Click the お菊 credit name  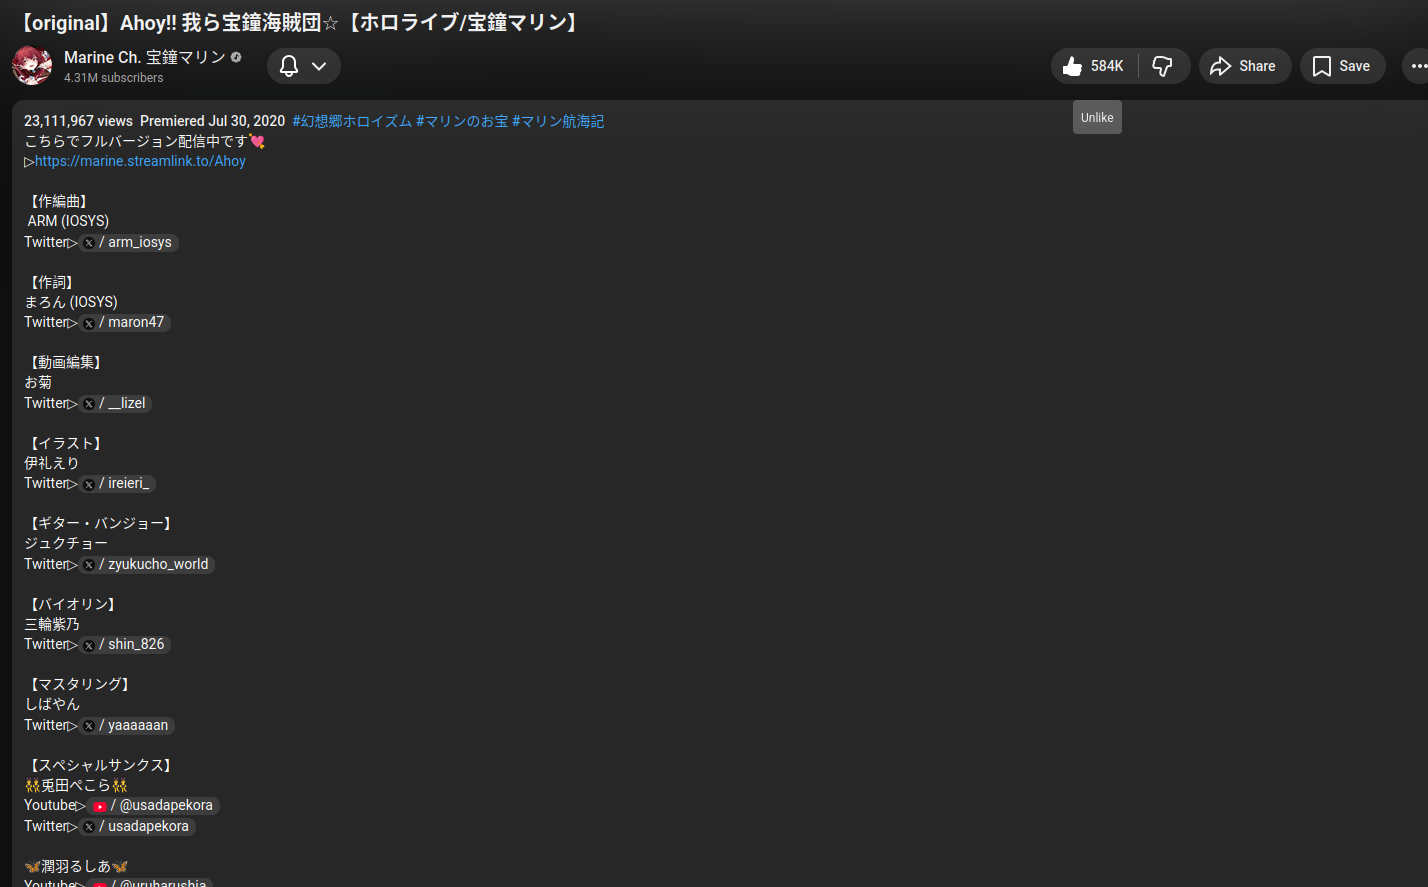coord(38,382)
